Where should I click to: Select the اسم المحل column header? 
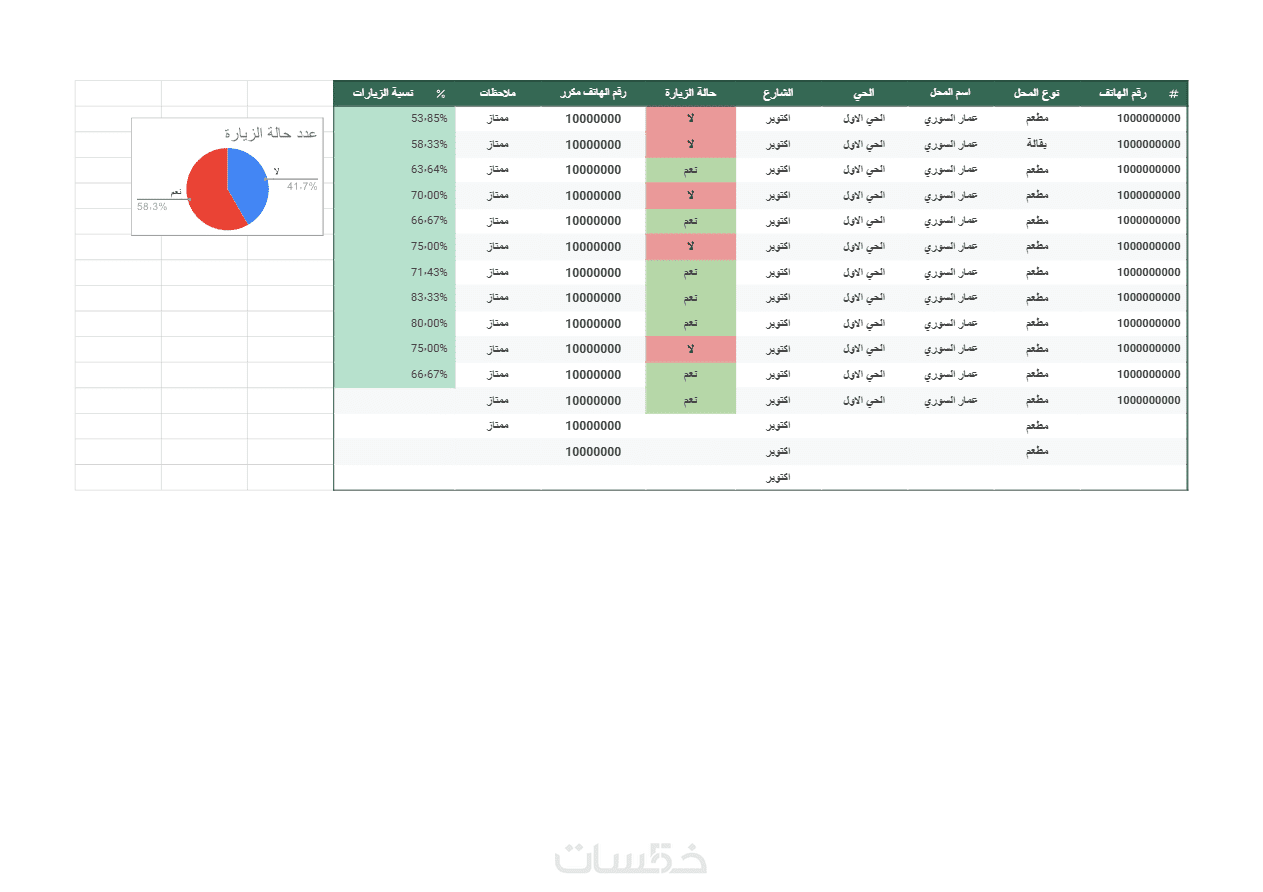pyautogui.click(x=950, y=93)
